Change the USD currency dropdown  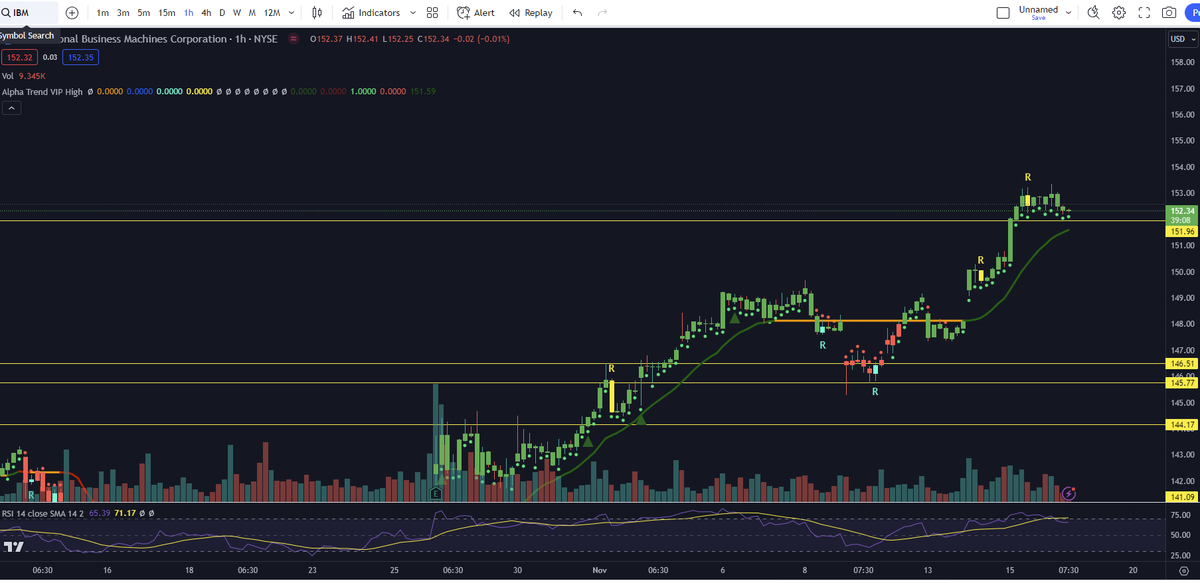pyautogui.click(x=1182, y=39)
